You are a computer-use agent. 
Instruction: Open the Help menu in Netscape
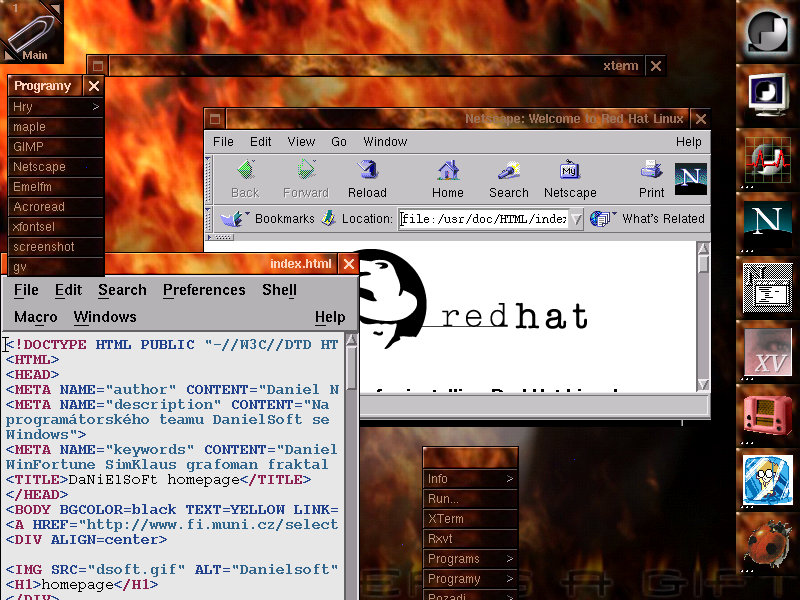(688, 141)
